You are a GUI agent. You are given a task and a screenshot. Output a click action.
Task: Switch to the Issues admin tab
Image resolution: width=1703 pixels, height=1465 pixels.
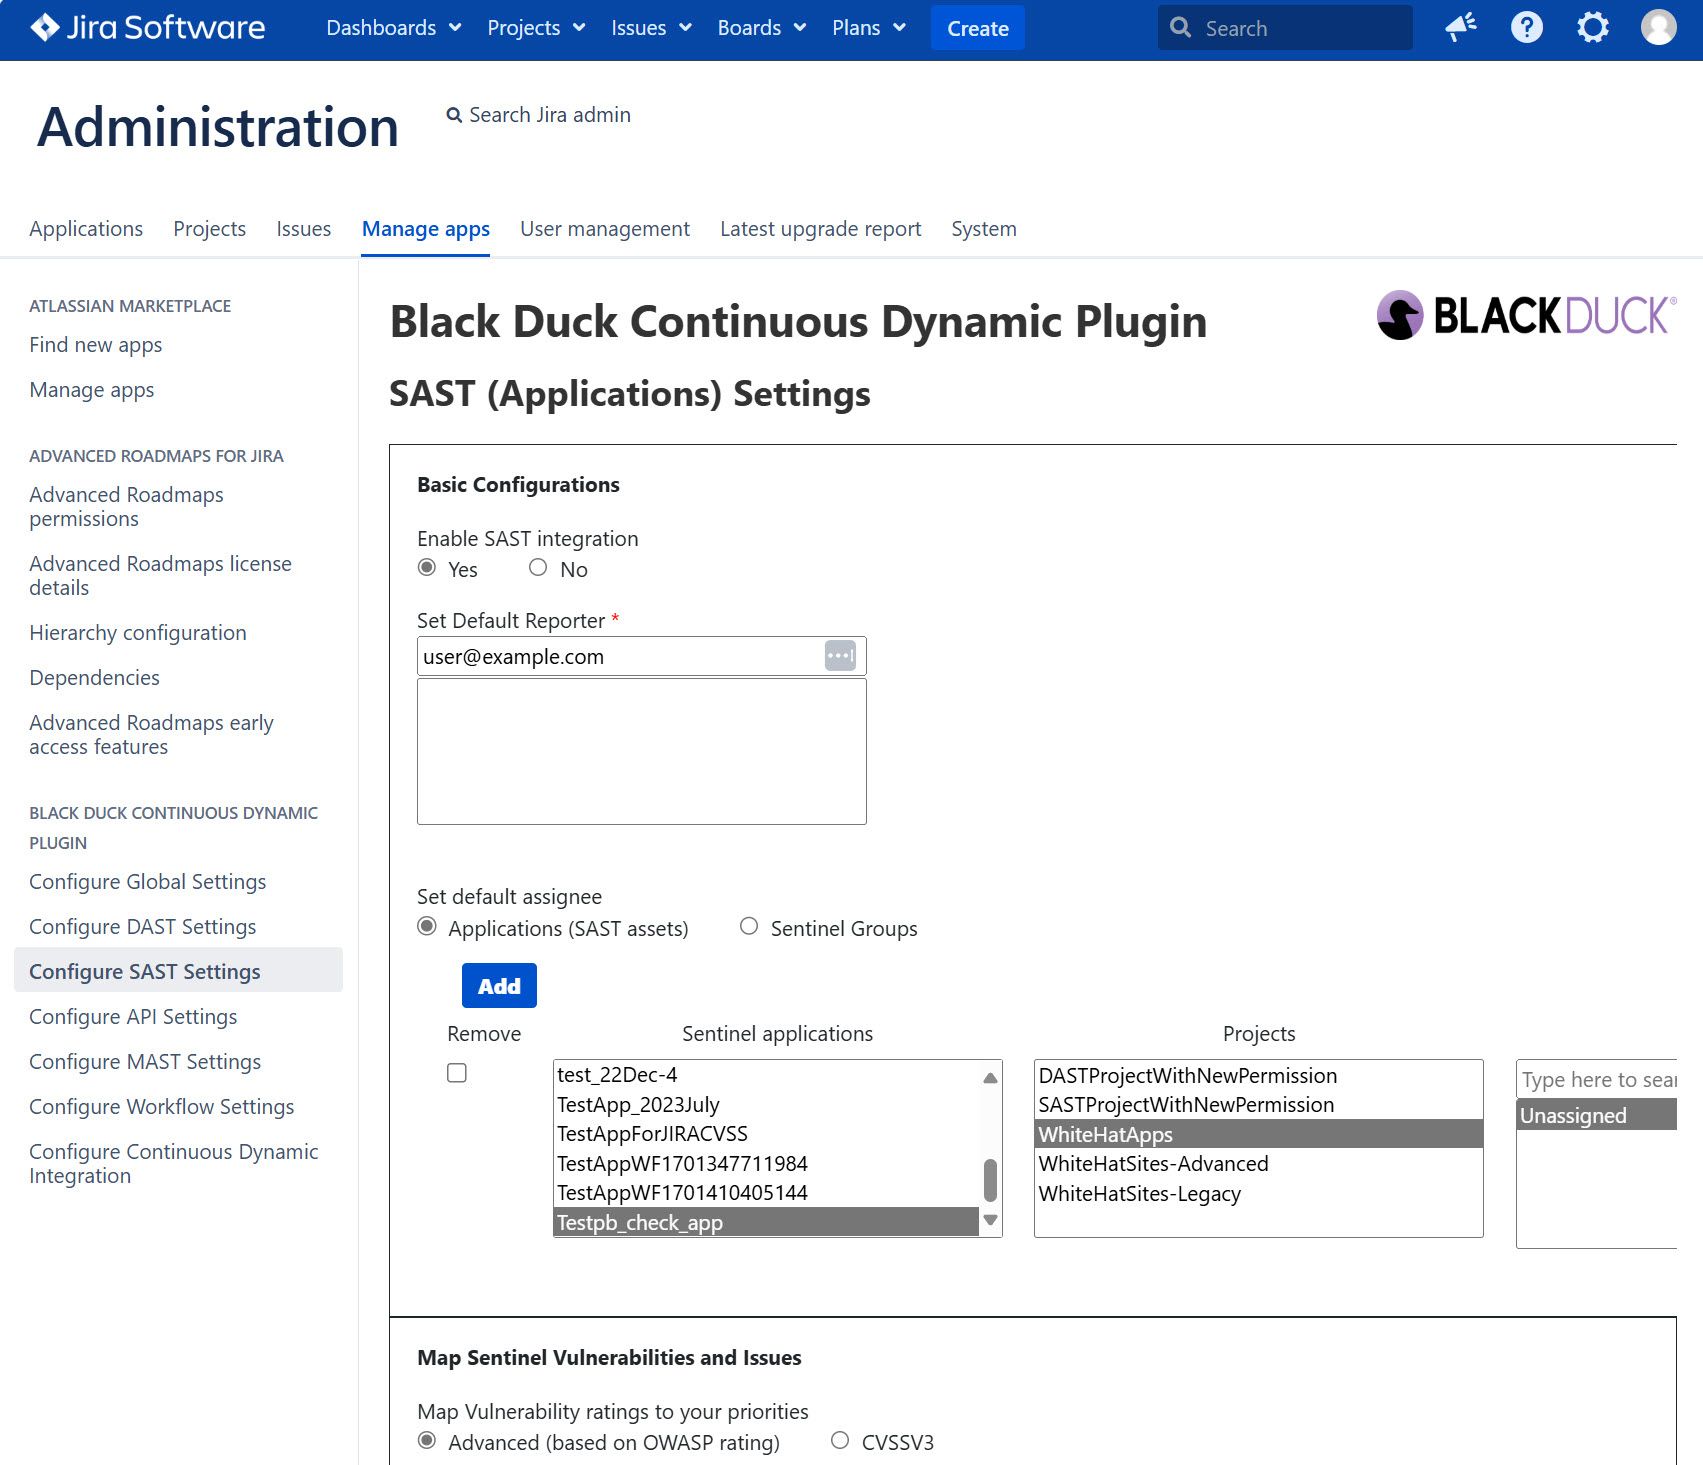tap(303, 229)
